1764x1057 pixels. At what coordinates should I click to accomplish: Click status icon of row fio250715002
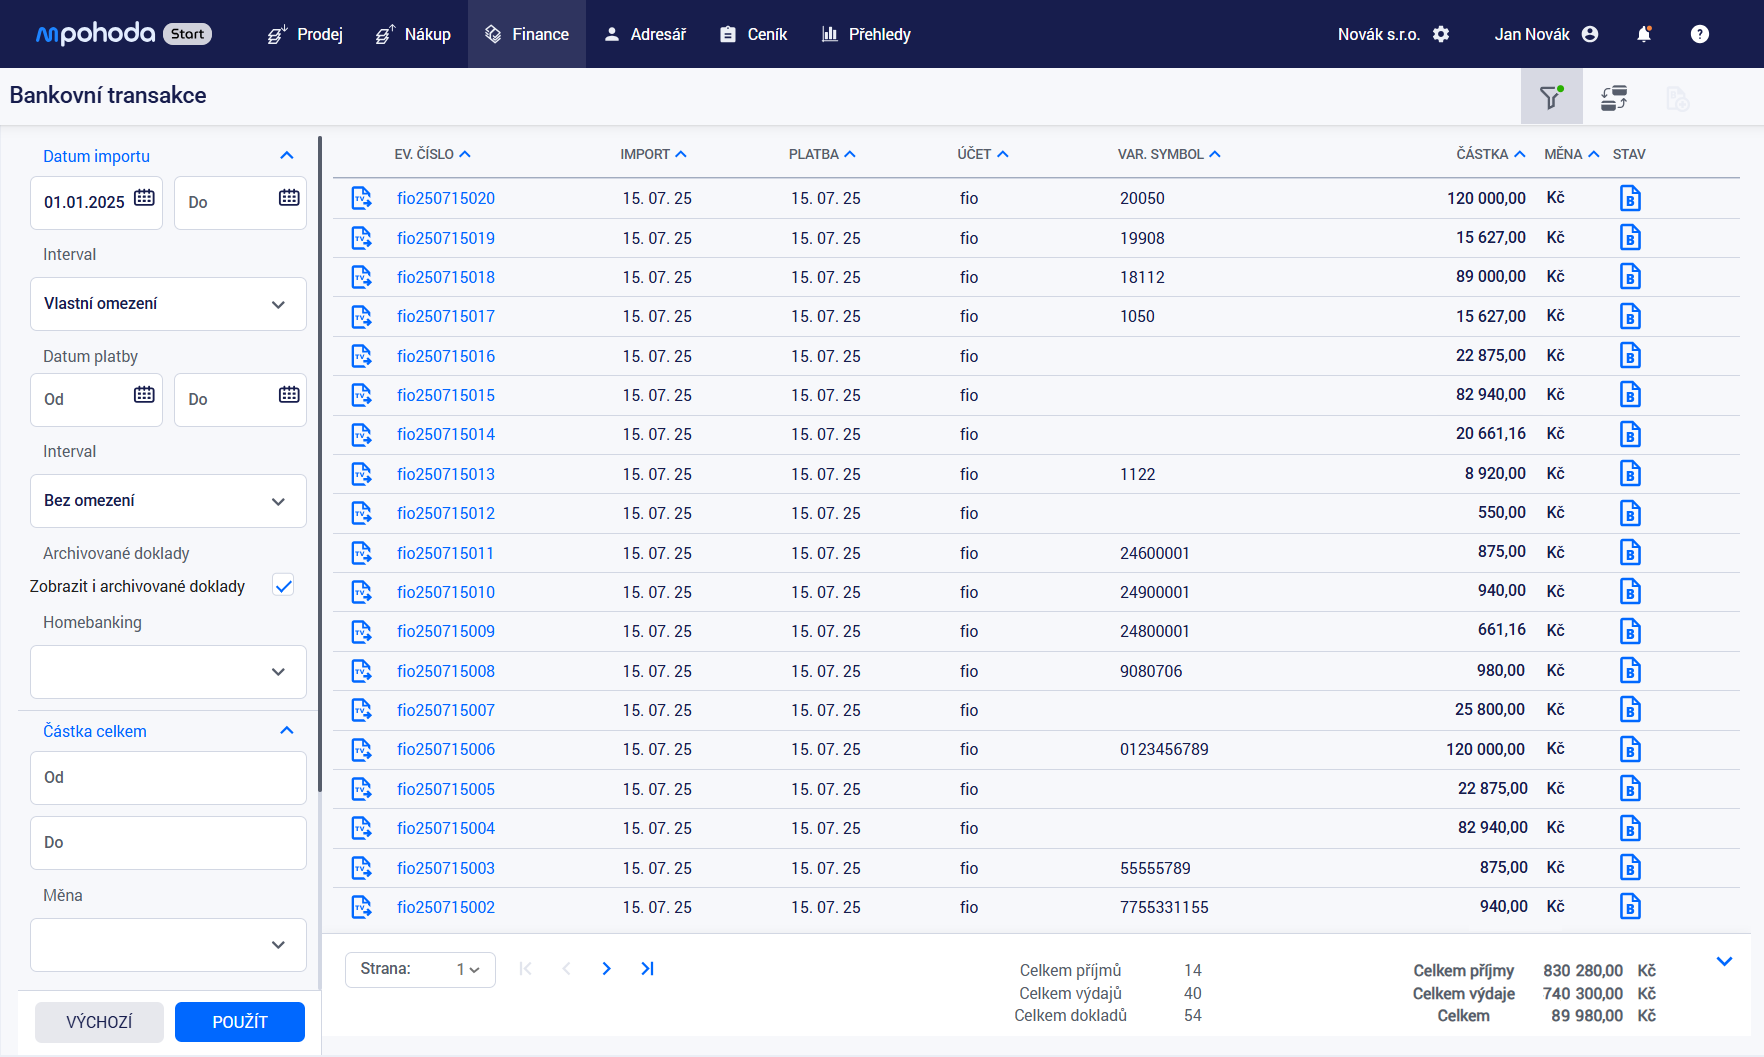(1630, 907)
